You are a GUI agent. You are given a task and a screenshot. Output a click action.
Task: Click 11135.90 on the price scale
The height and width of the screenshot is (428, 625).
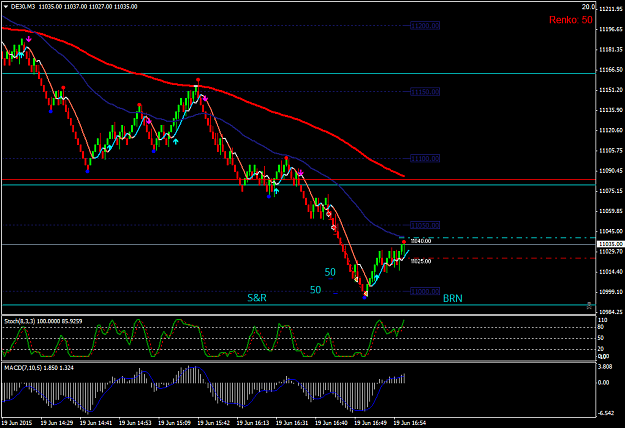tap(611, 110)
